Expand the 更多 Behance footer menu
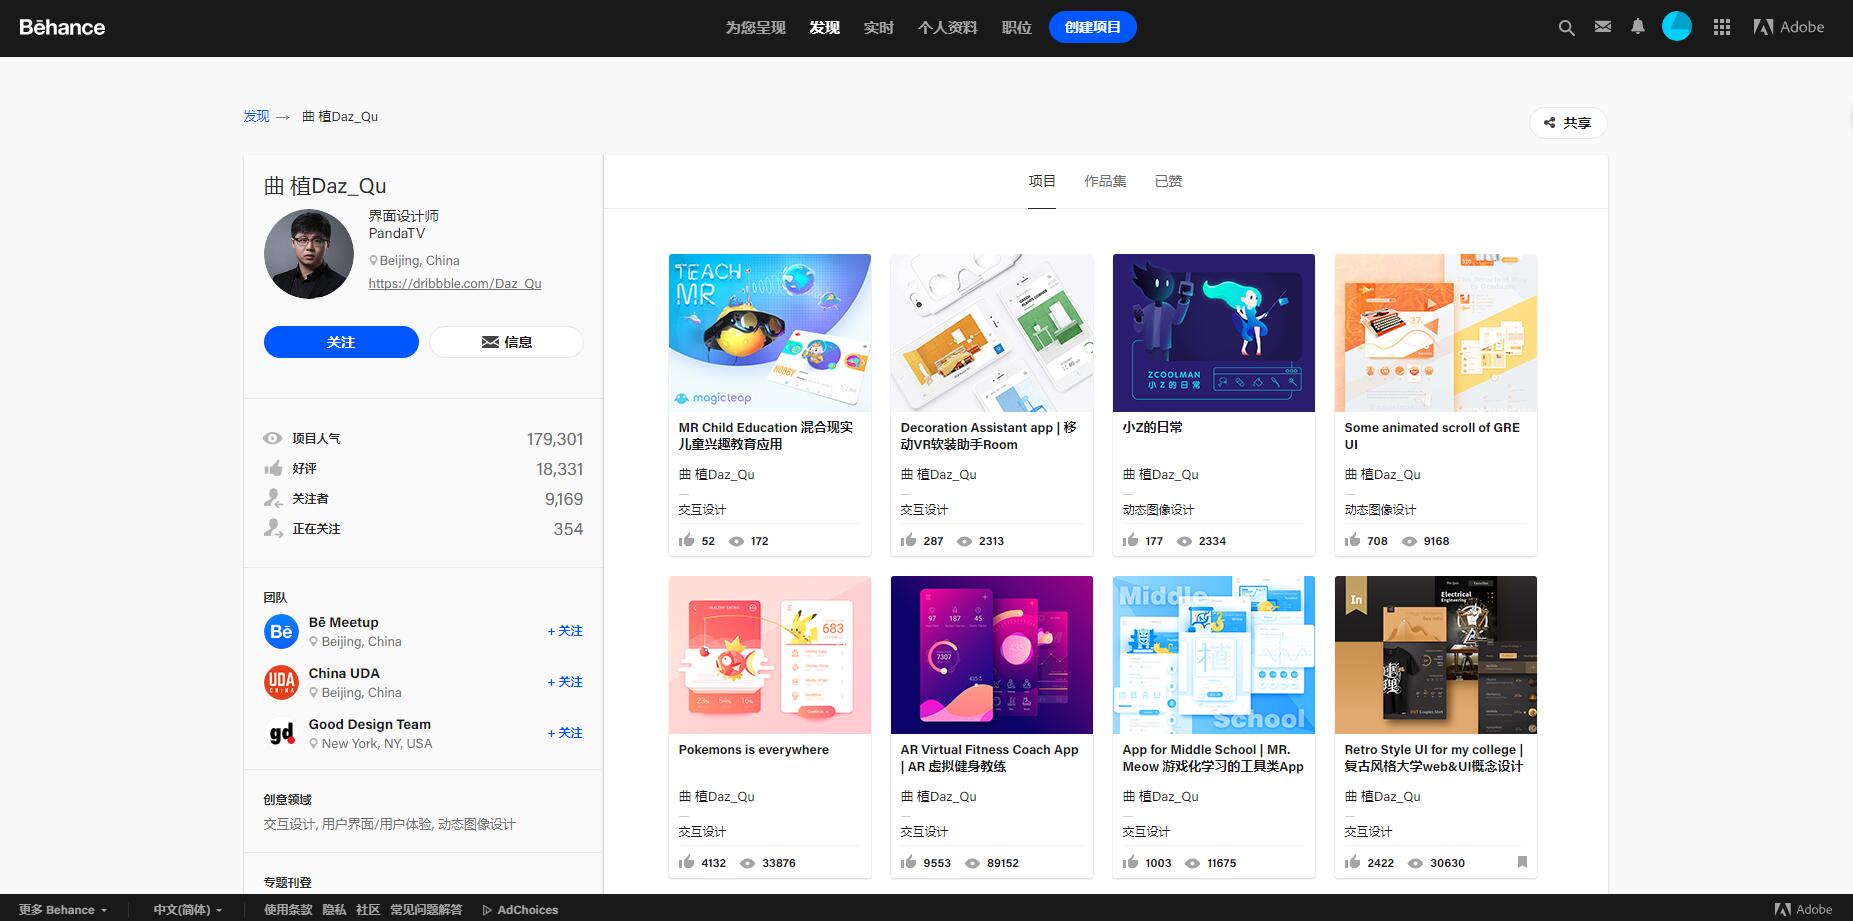 click(x=63, y=910)
